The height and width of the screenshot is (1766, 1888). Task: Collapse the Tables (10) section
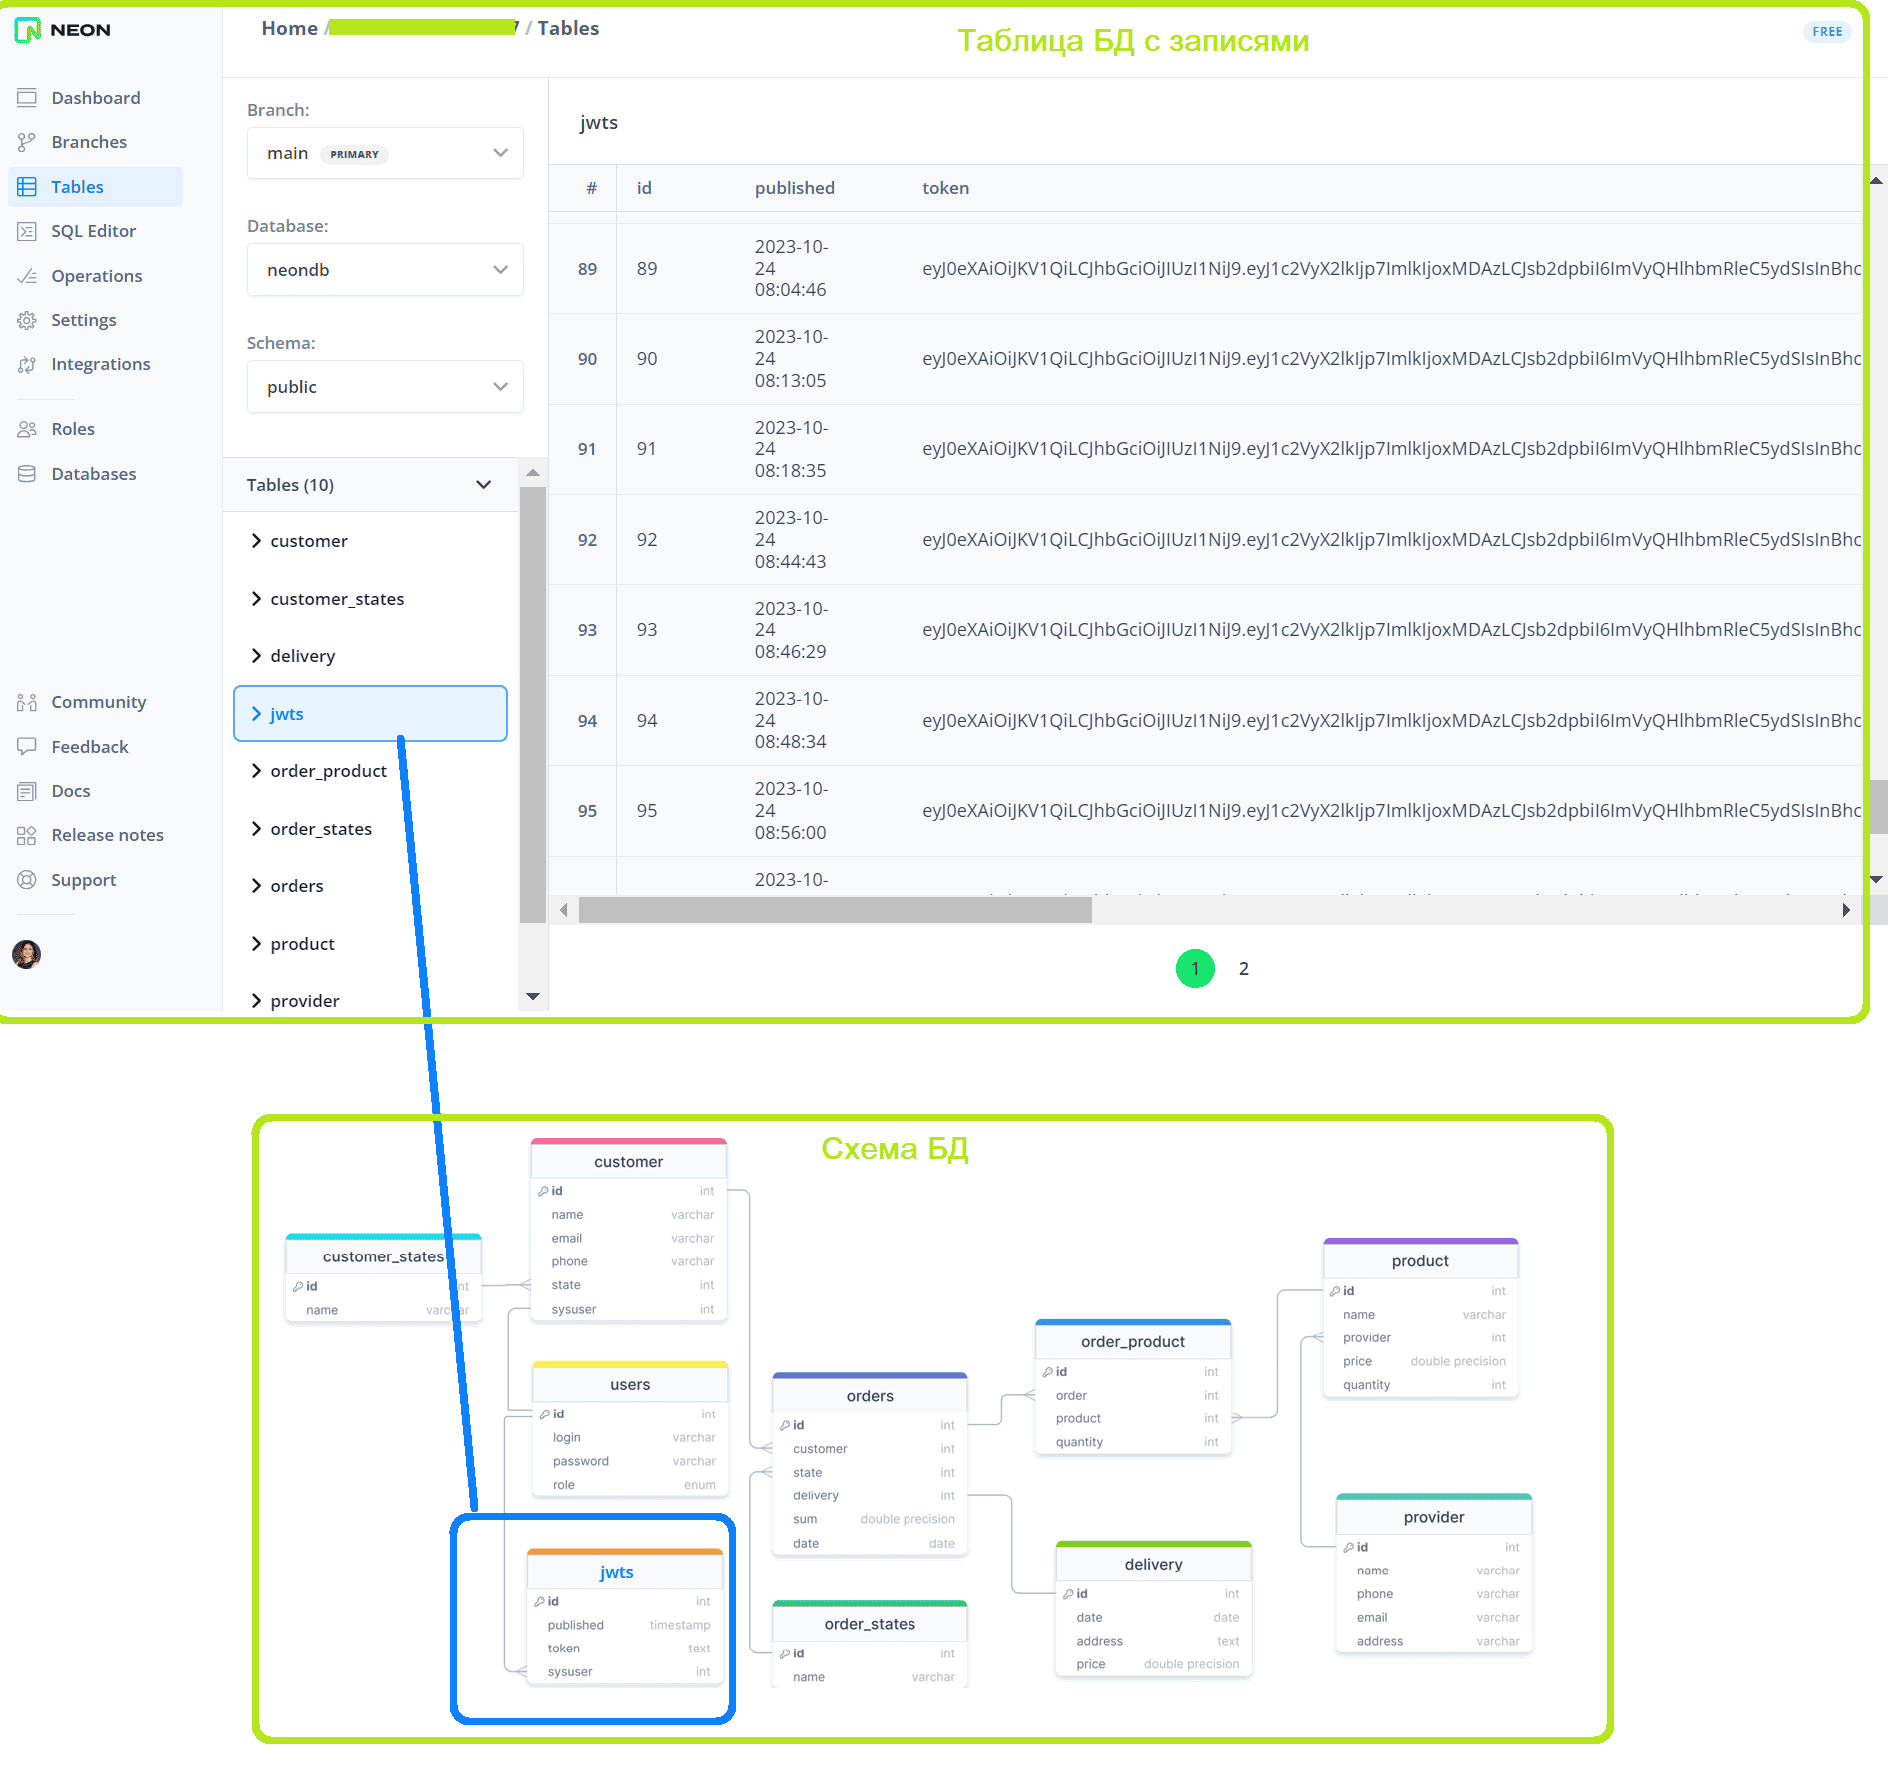(483, 485)
